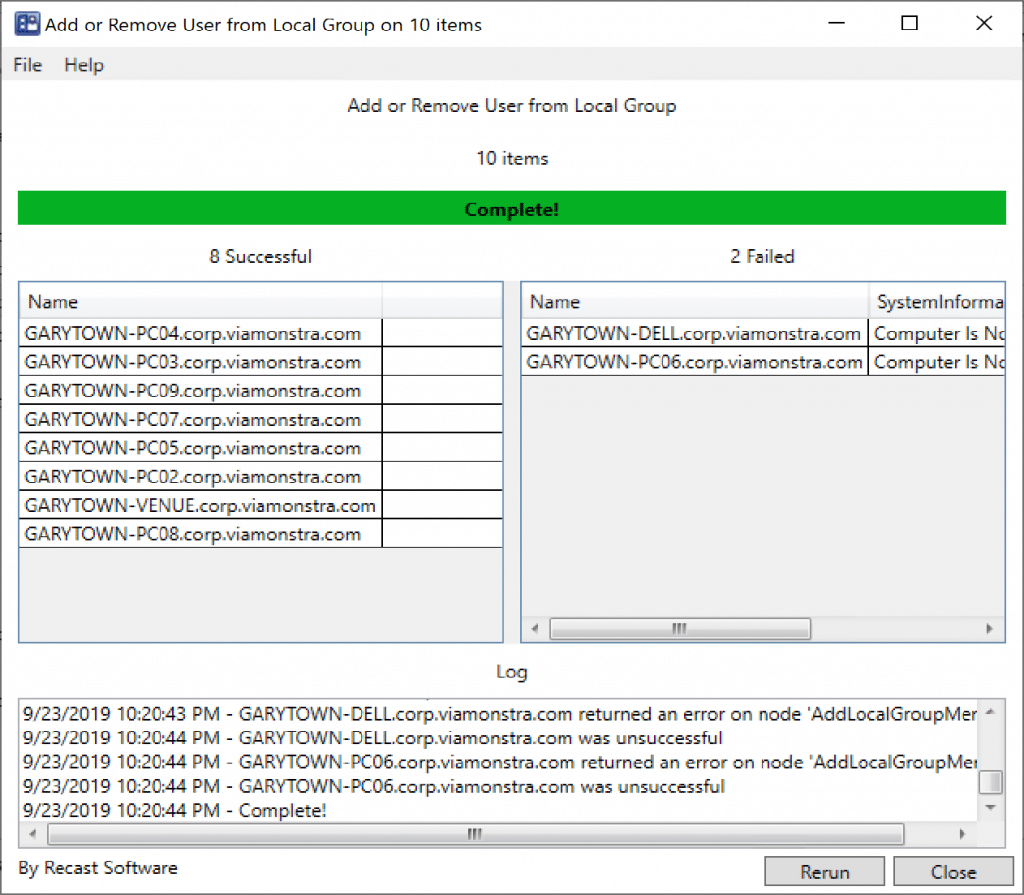Click the Close button at bottom

click(953, 872)
